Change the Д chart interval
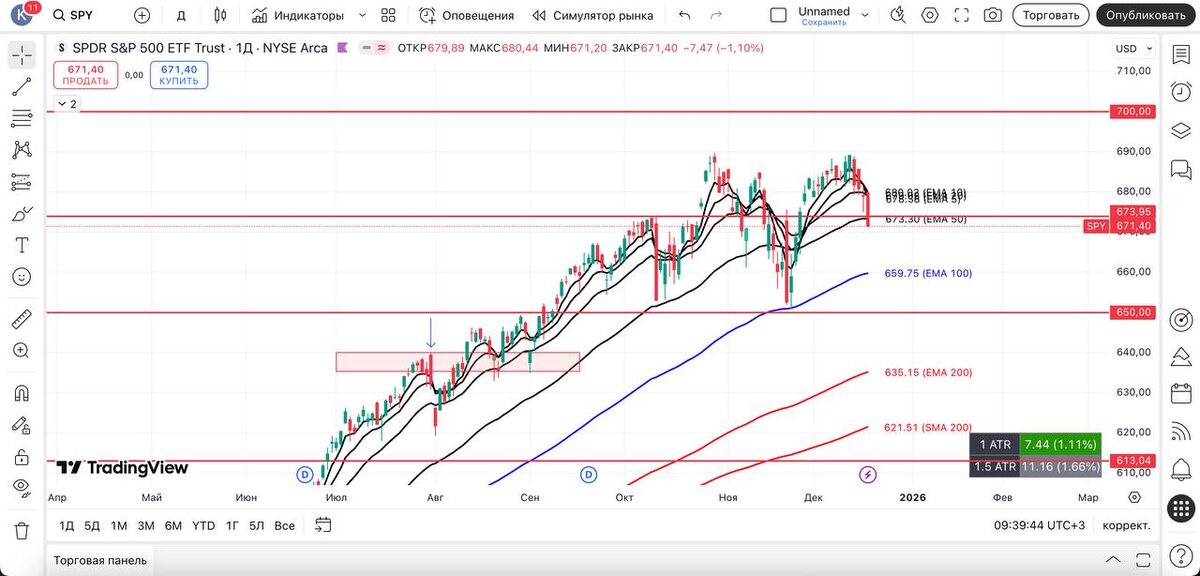Viewport: 1200px width, 576px height. point(181,15)
